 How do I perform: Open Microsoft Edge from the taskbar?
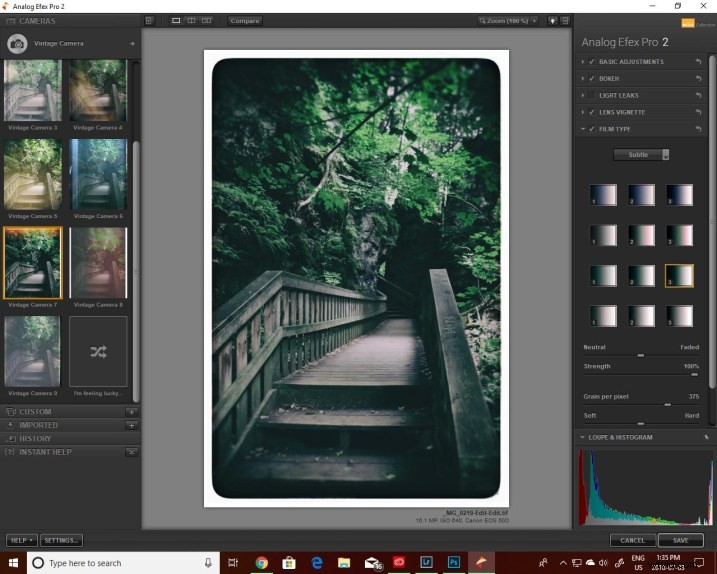tap(316, 563)
